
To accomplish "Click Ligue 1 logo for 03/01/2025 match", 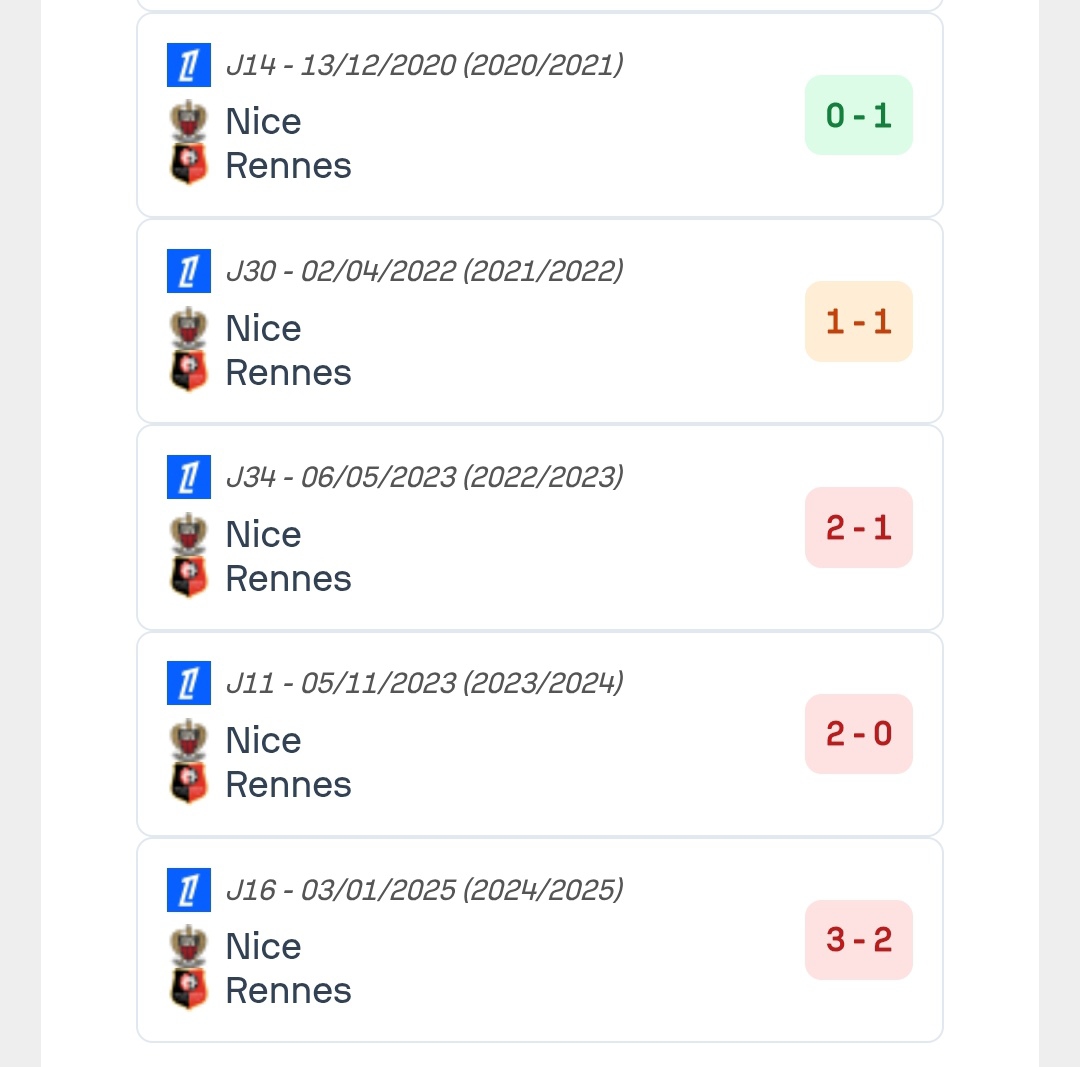I will [x=189, y=890].
